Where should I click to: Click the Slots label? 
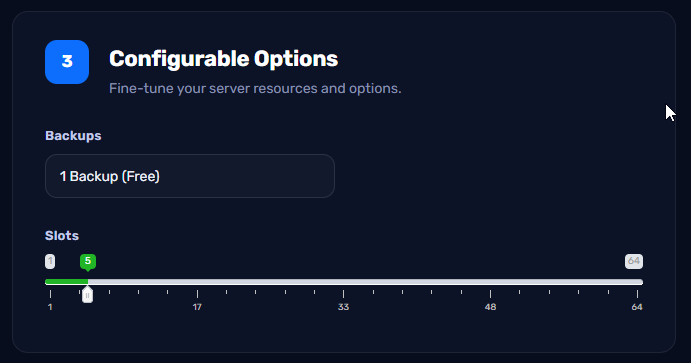pyautogui.click(x=62, y=236)
